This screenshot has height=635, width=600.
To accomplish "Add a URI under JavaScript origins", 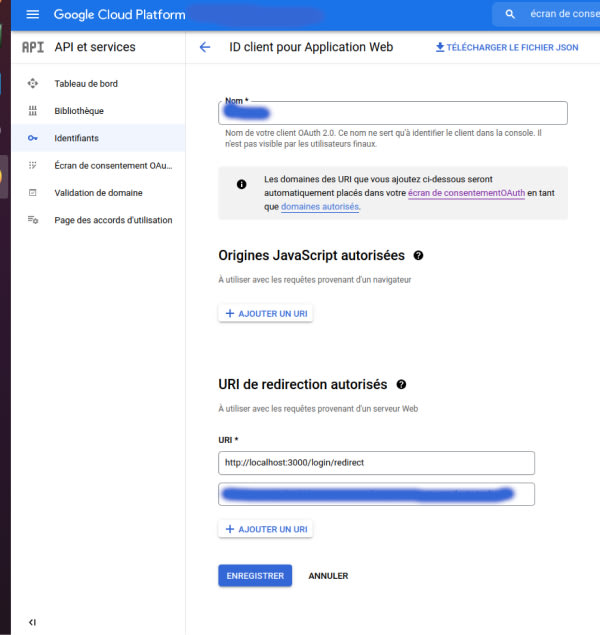I will coord(266,313).
